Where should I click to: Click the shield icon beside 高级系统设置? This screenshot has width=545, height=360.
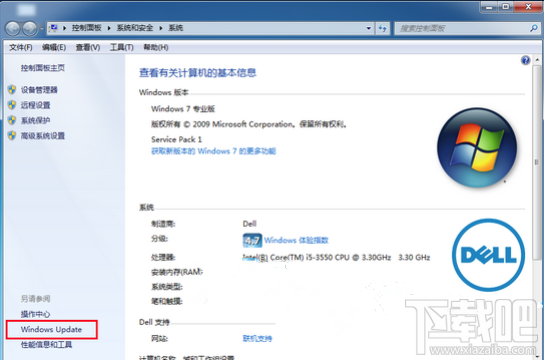click(x=12, y=136)
